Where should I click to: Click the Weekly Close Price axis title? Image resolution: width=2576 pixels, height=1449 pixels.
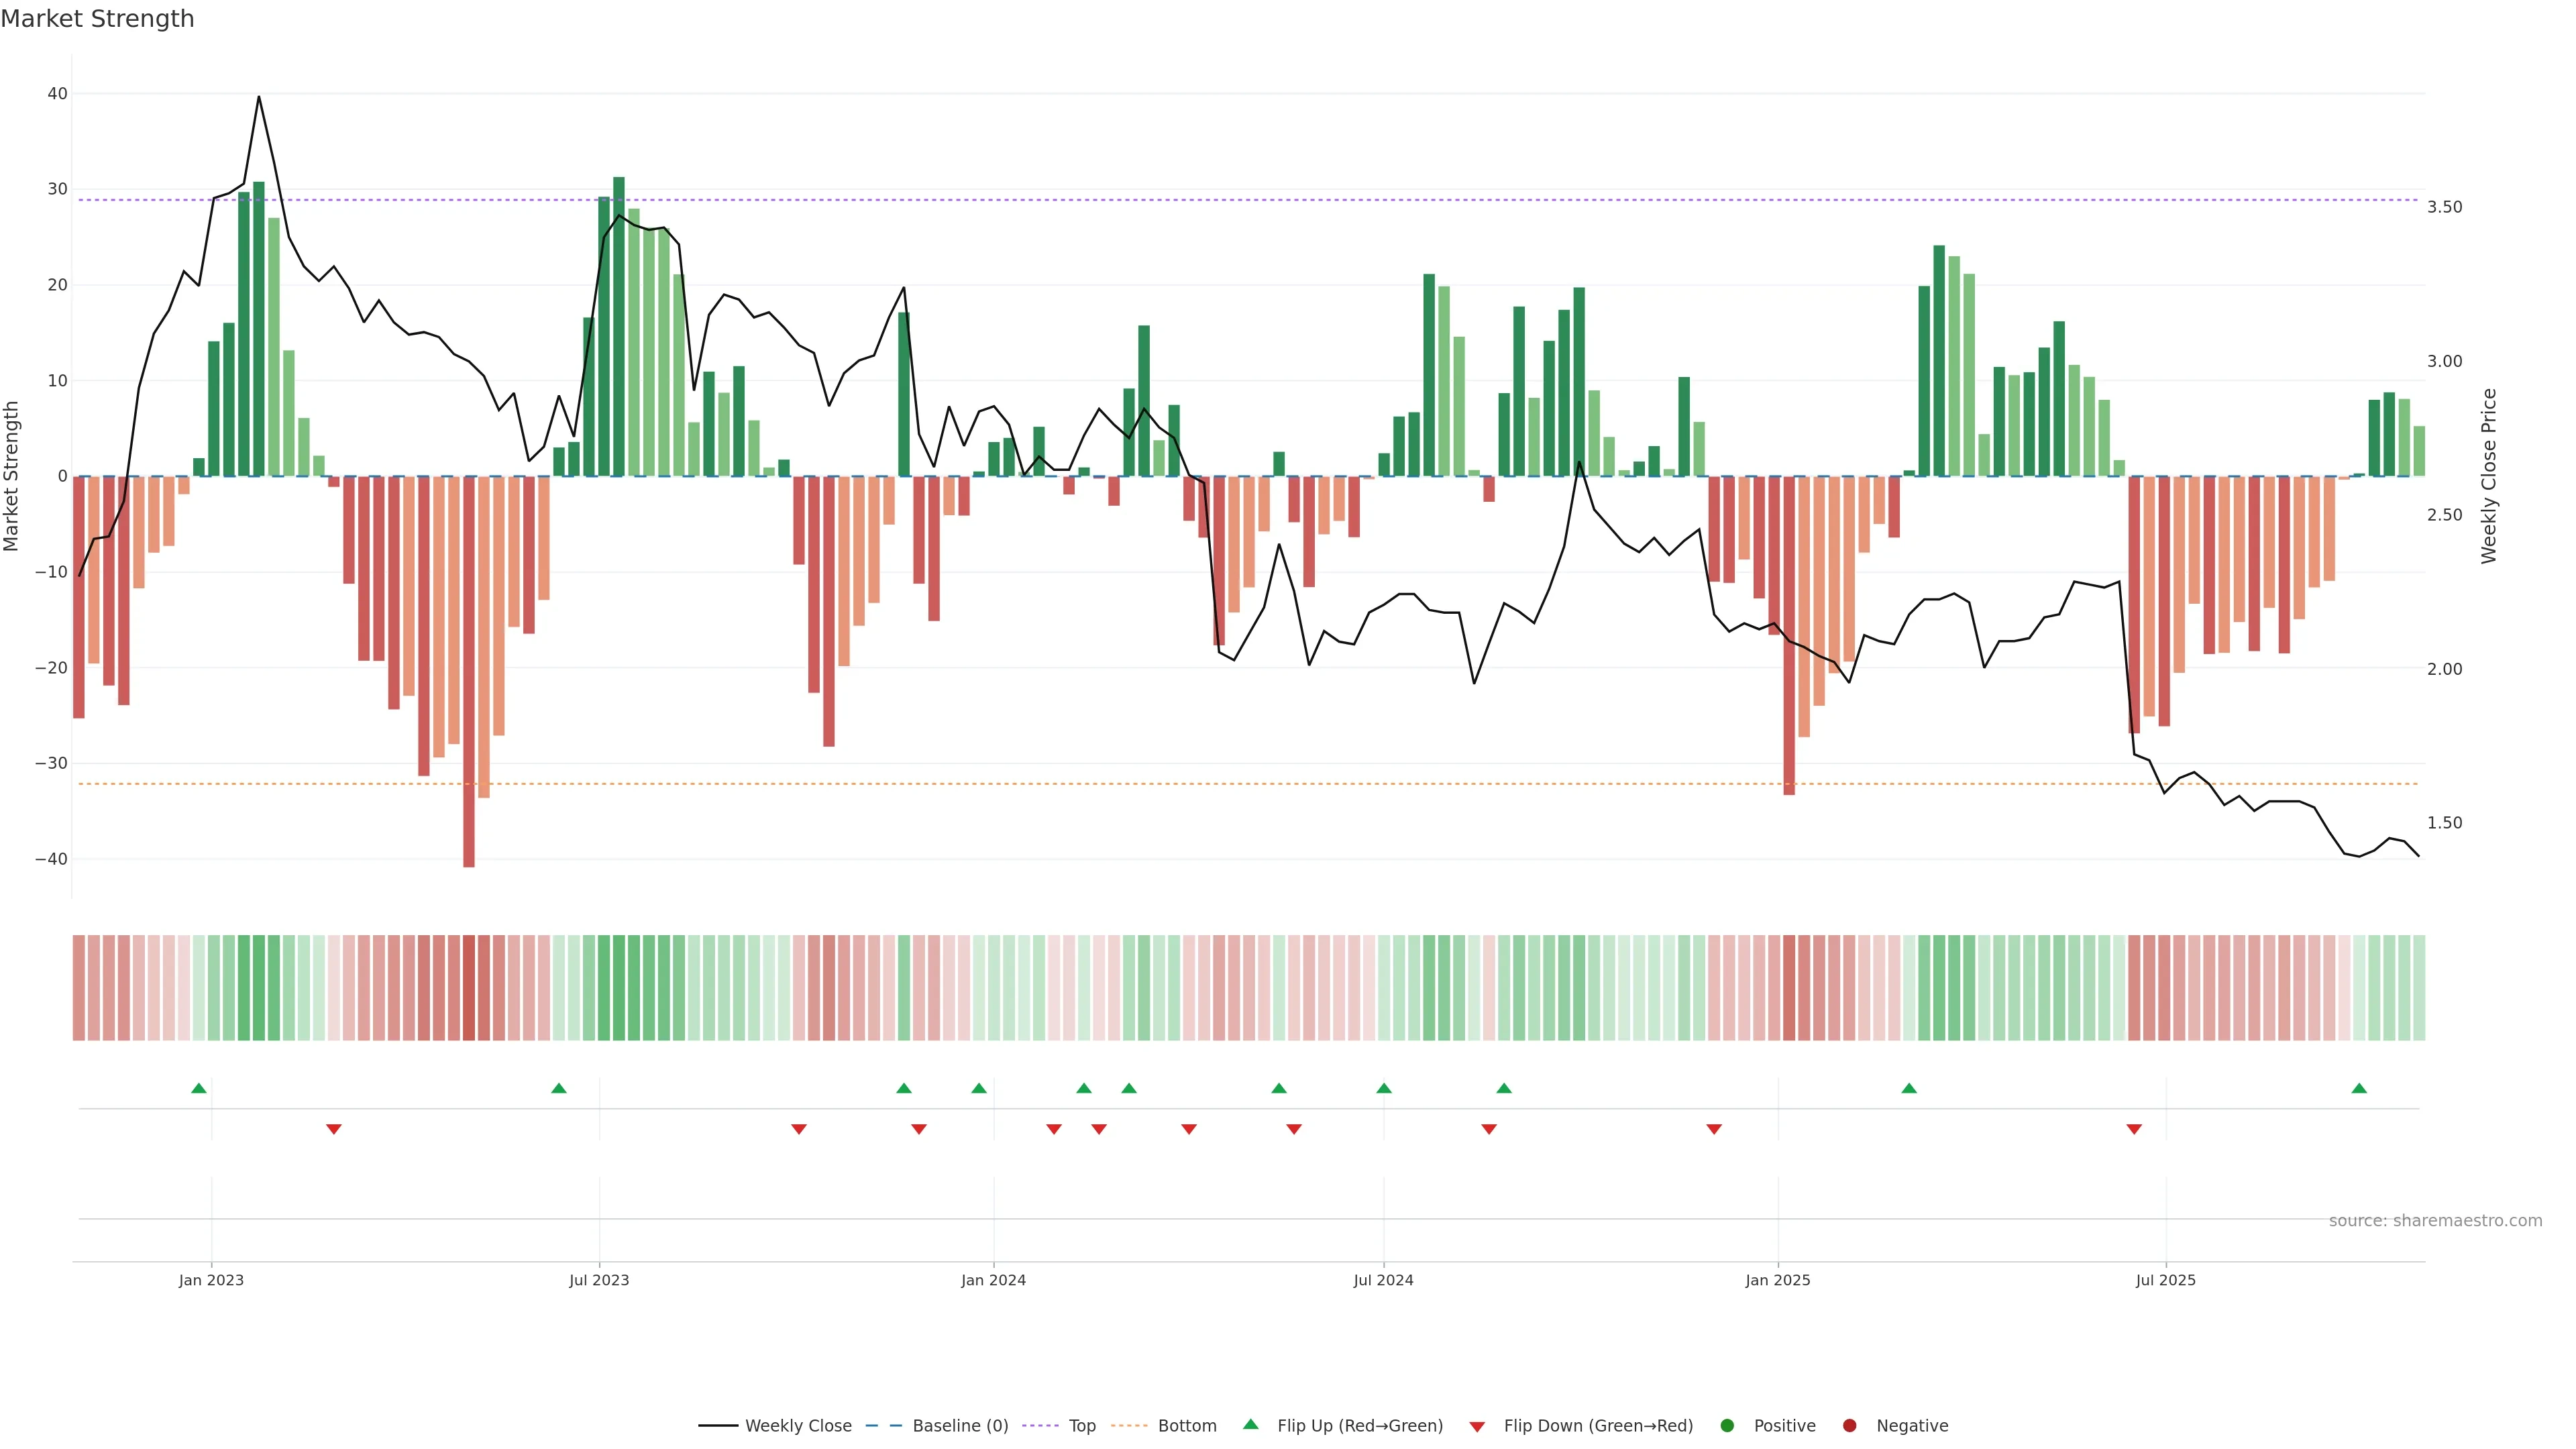pyautogui.click(x=2489, y=476)
